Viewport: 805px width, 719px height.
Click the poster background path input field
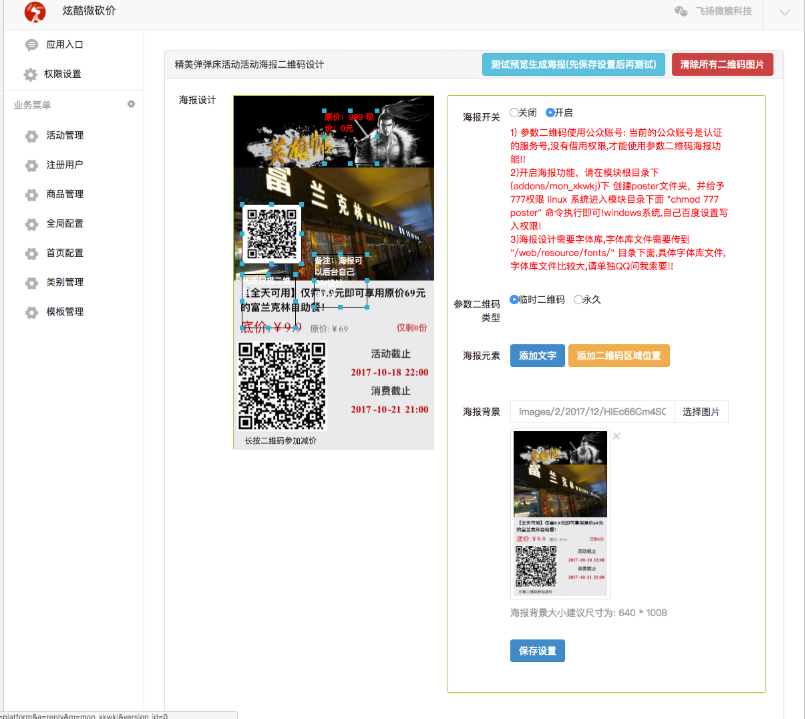coord(592,411)
